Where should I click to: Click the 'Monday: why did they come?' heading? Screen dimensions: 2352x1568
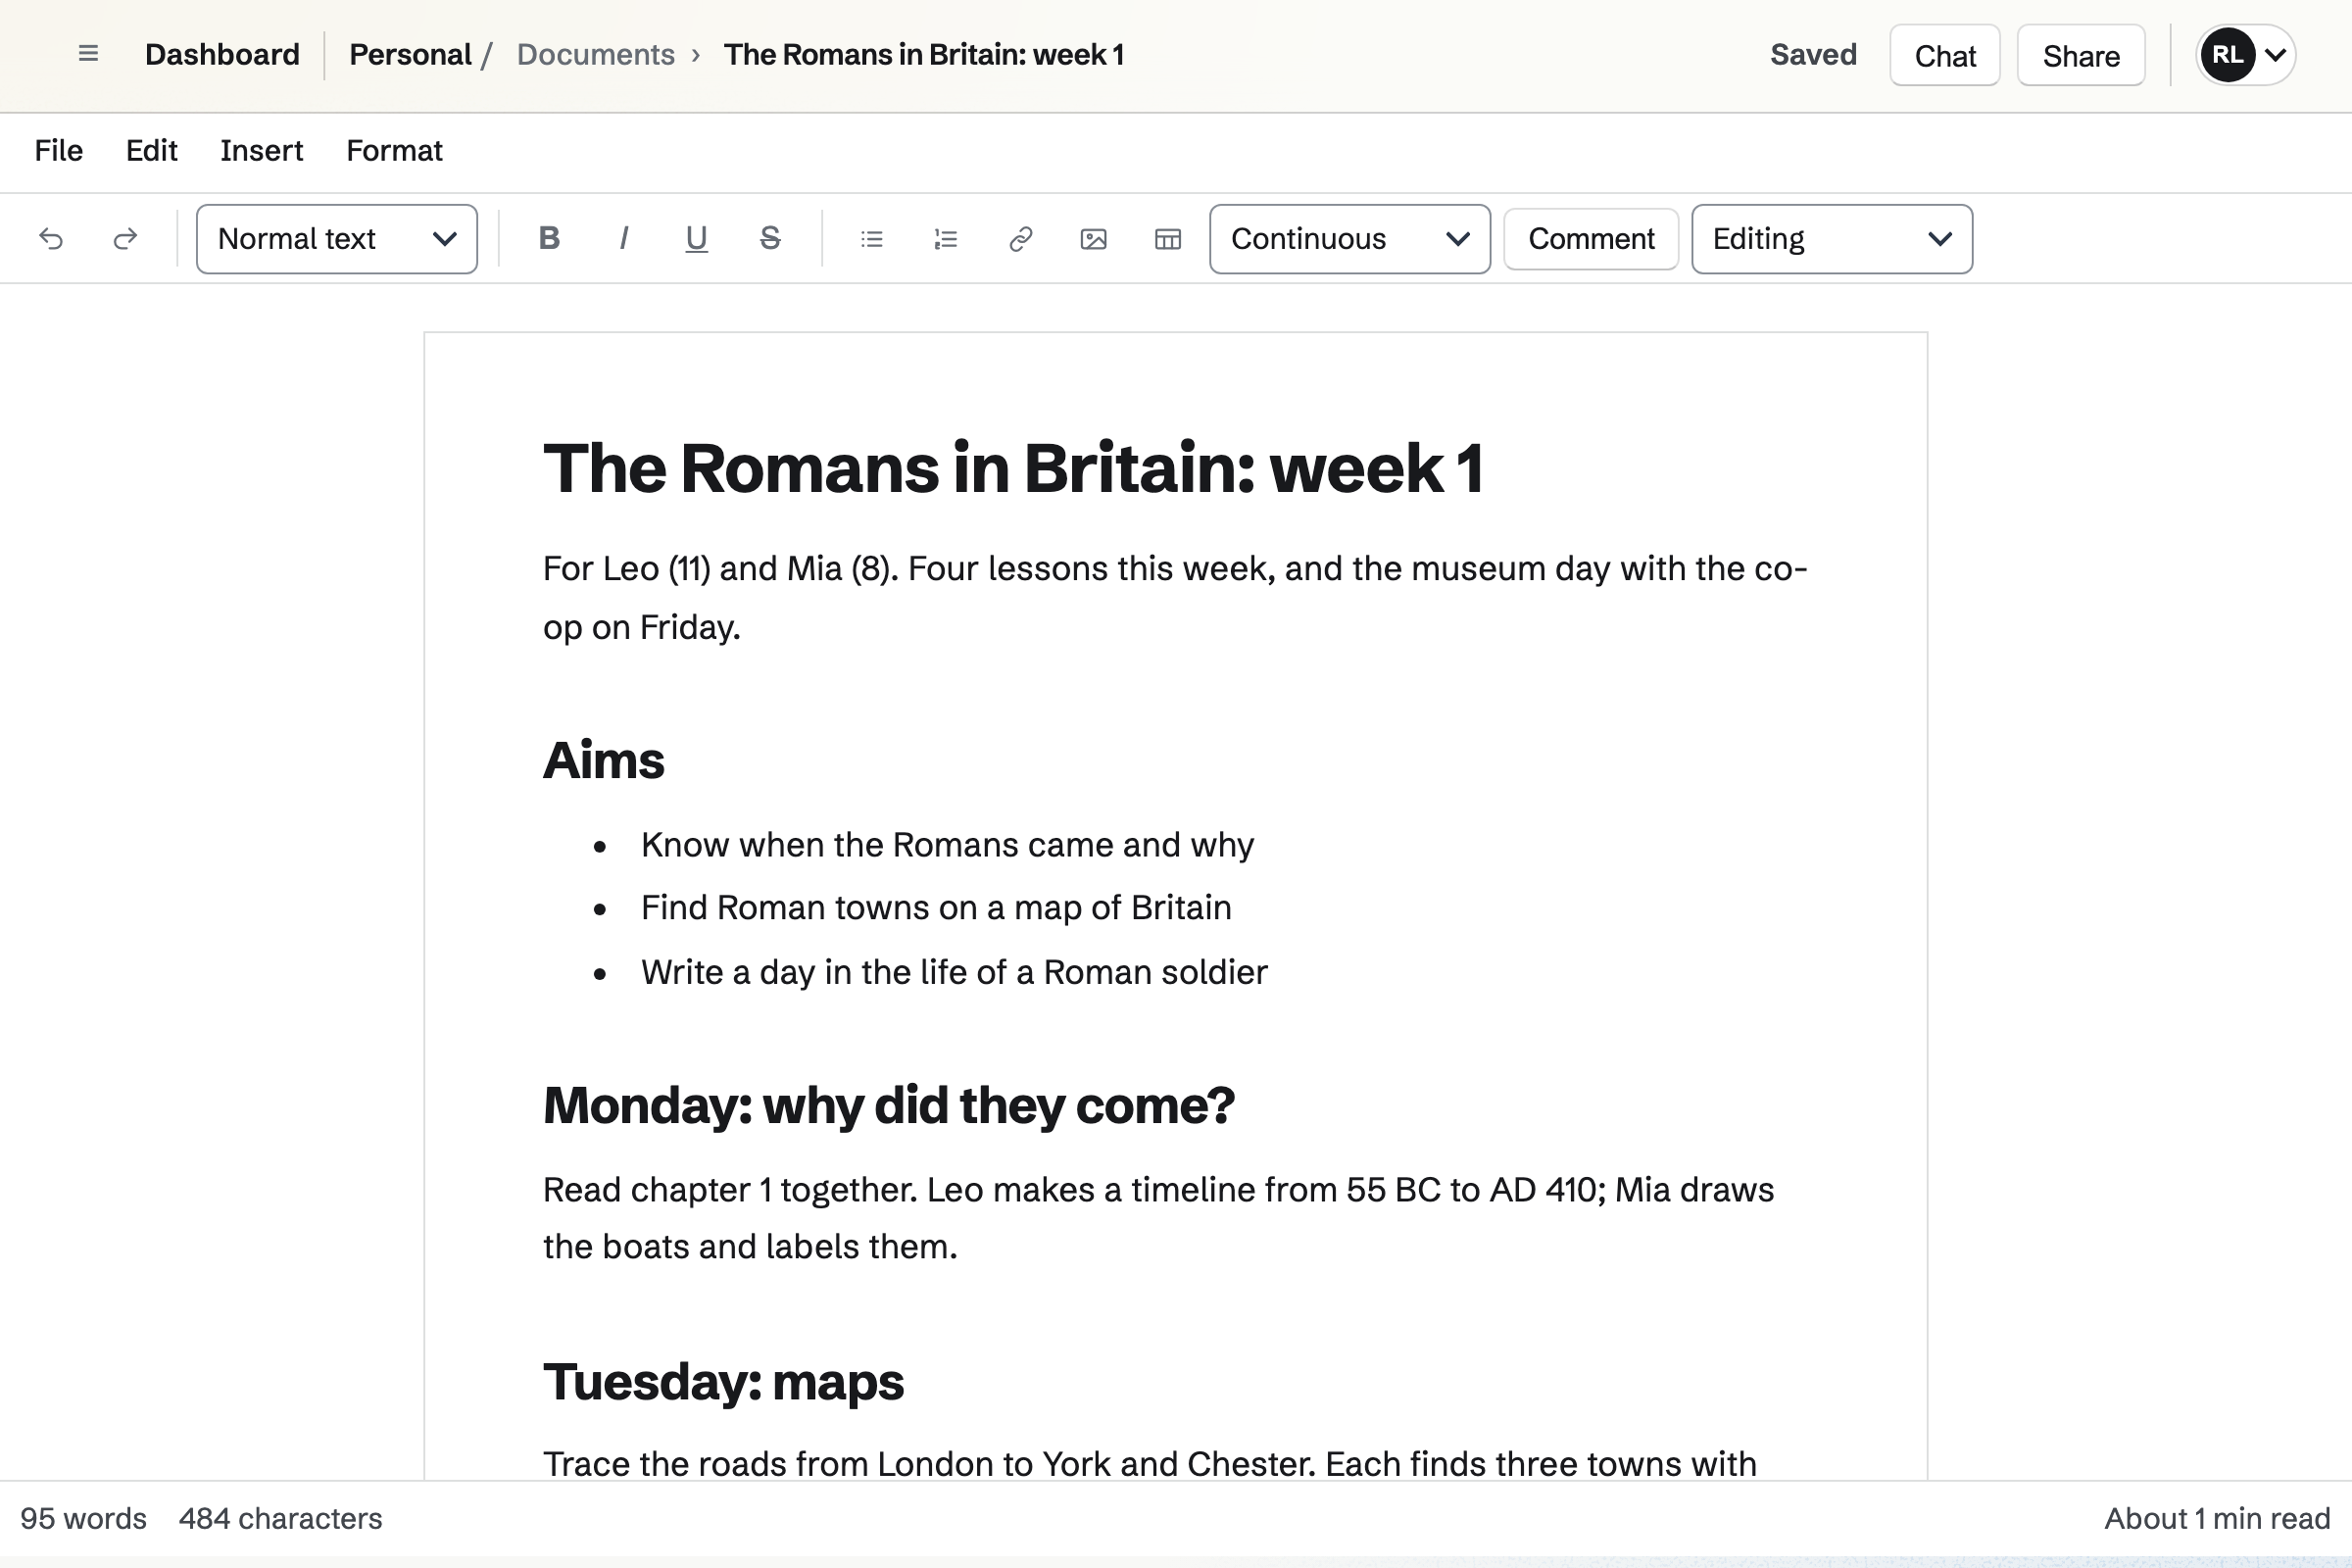point(889,1106)
